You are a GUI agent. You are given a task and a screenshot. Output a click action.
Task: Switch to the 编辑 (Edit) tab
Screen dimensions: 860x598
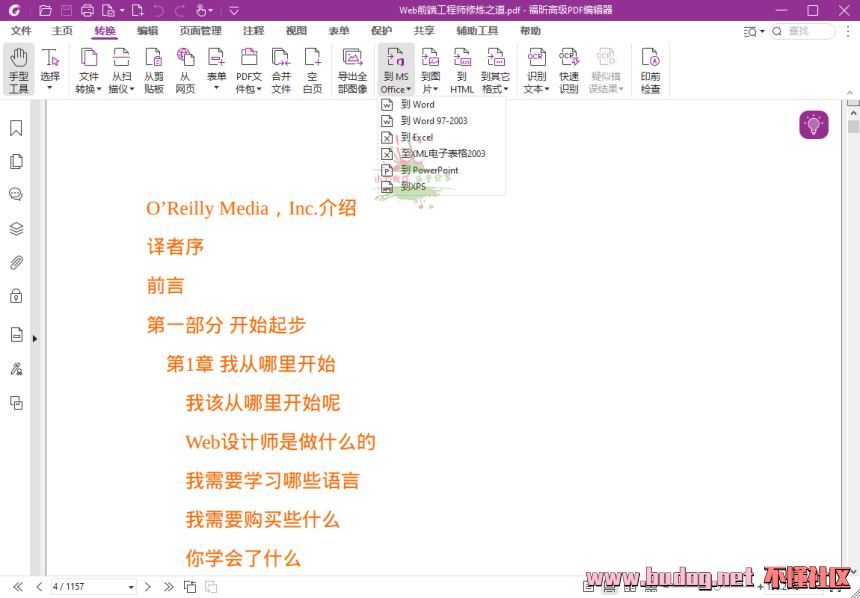tap(148, 31)
